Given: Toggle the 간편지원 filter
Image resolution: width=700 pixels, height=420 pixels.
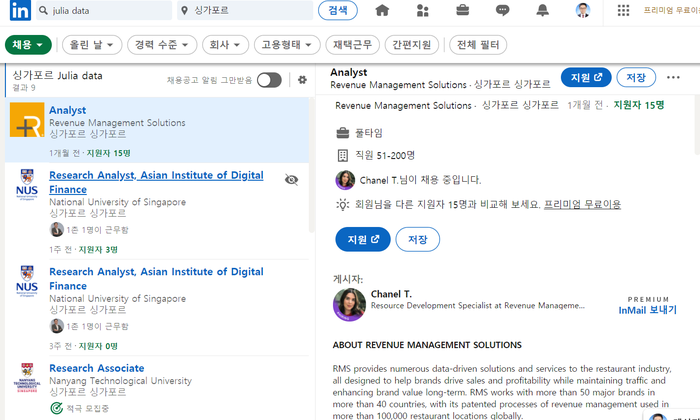Looking at the screenshot, I should (412, 45).
